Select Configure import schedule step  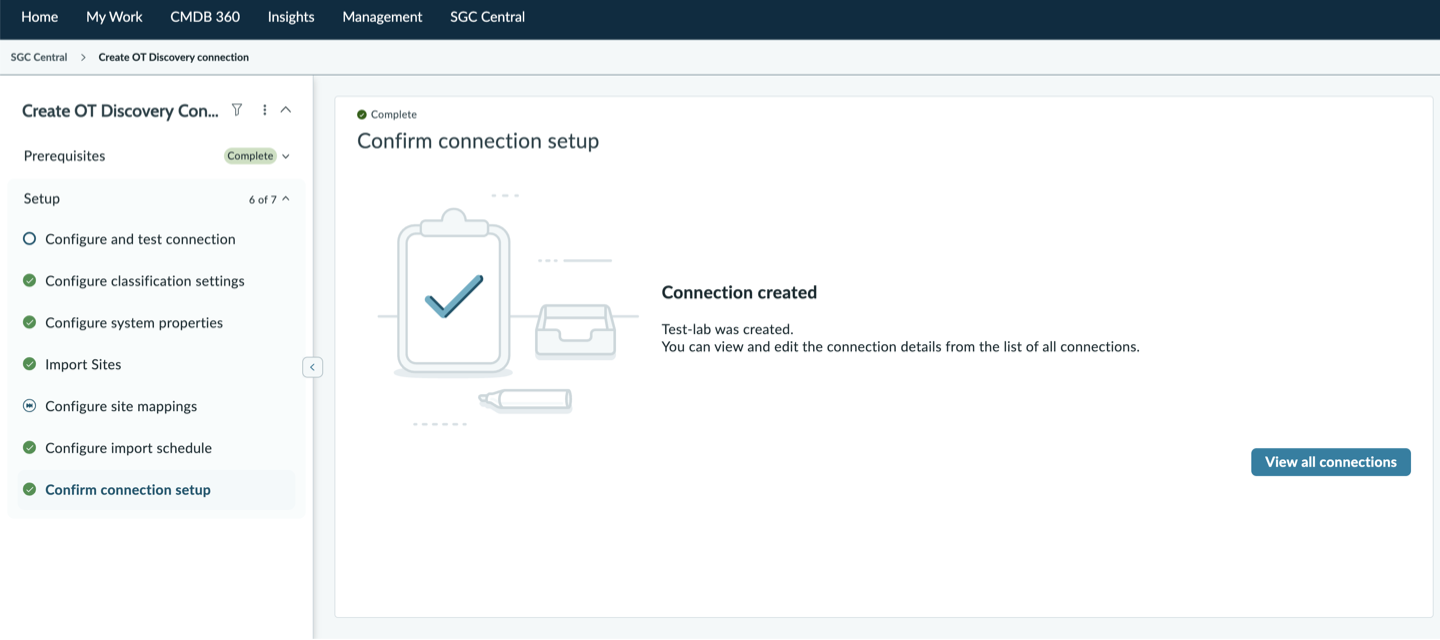tap(128, 448)
